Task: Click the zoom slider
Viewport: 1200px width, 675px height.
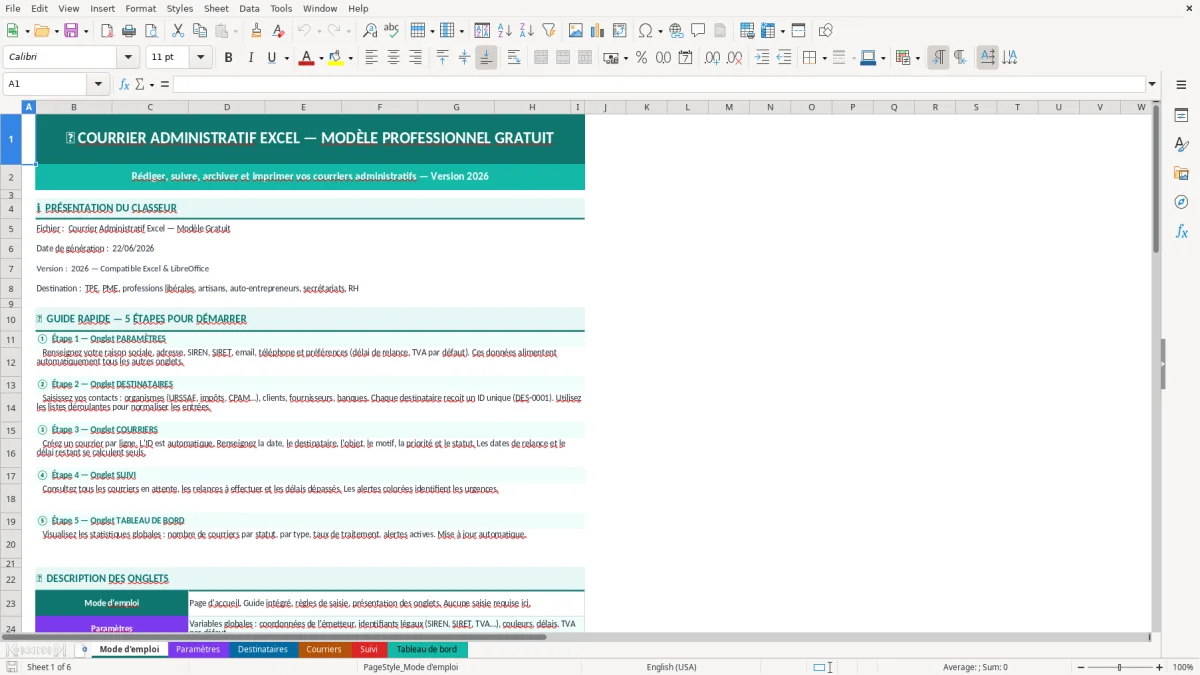Action: click(x=1119, y=667)
